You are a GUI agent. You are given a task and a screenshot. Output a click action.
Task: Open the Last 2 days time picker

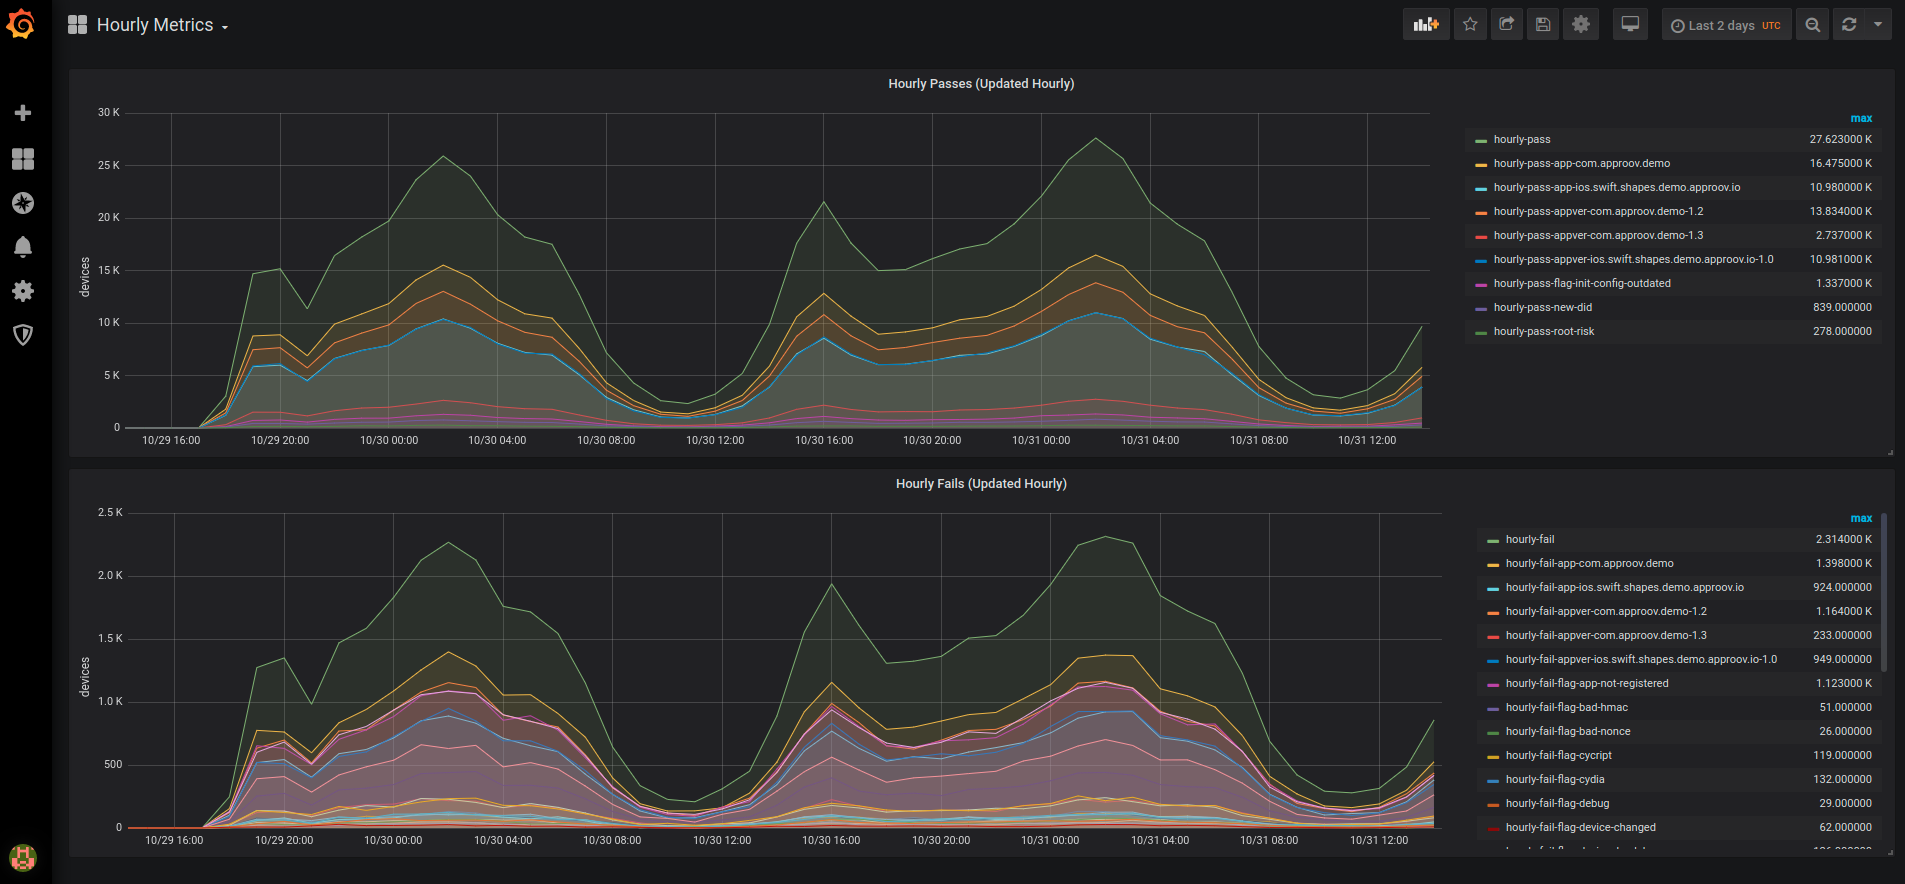tap(1726, 25)
